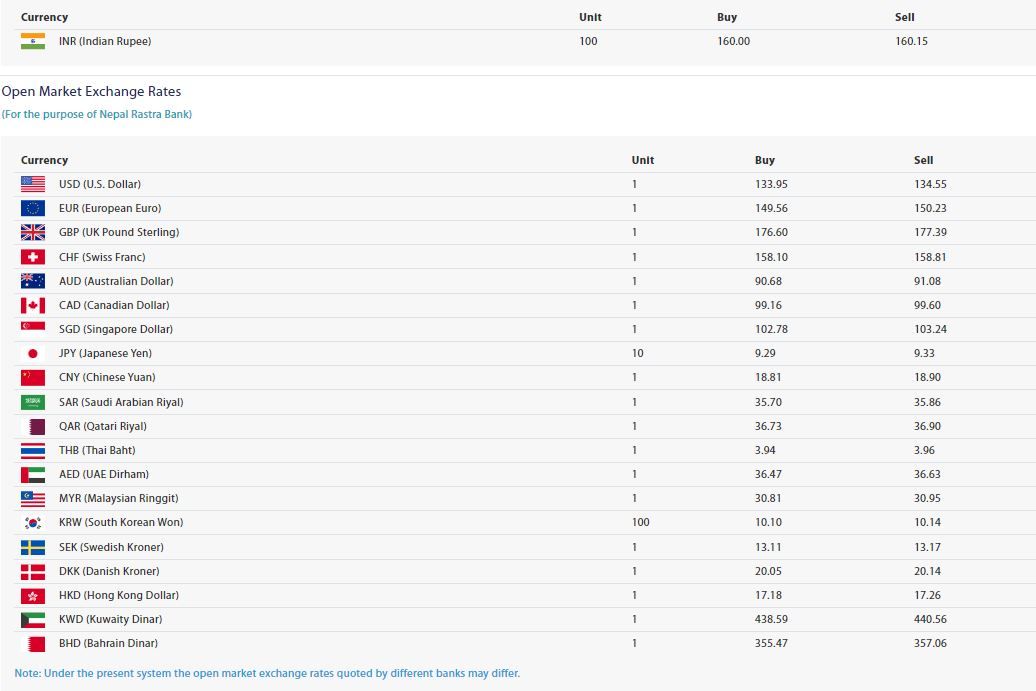Click the UK flag beside GBP

32,232
